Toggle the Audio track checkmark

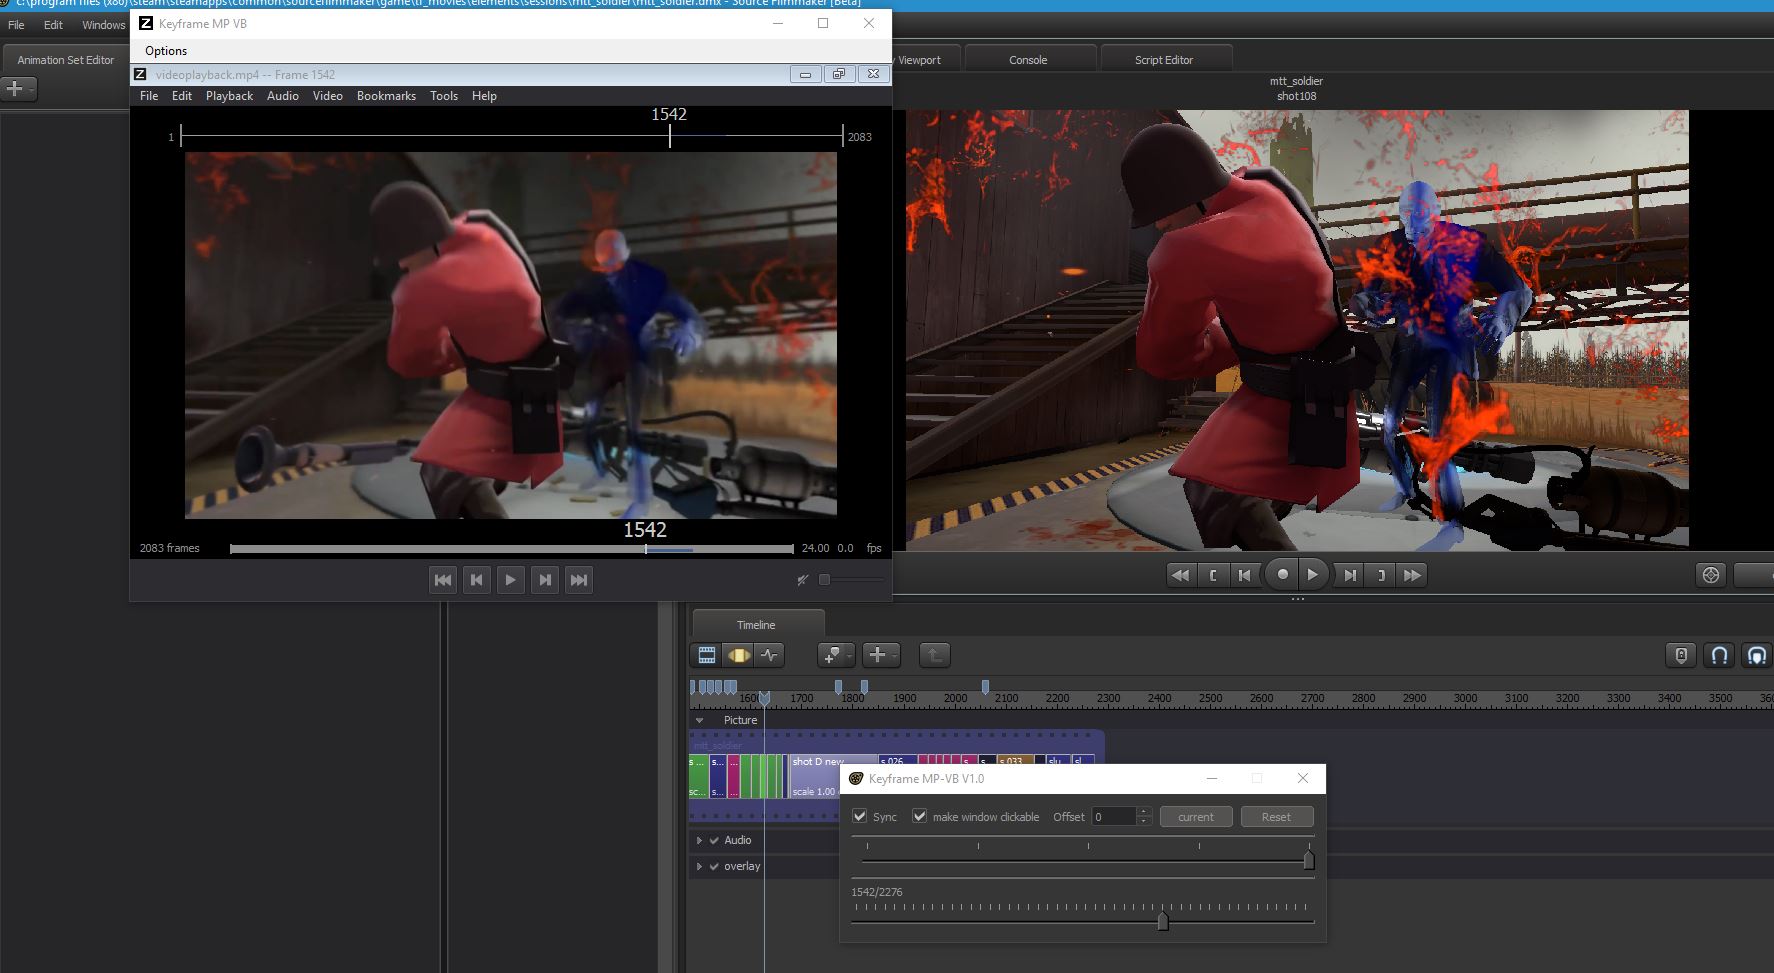click(714, 840)
